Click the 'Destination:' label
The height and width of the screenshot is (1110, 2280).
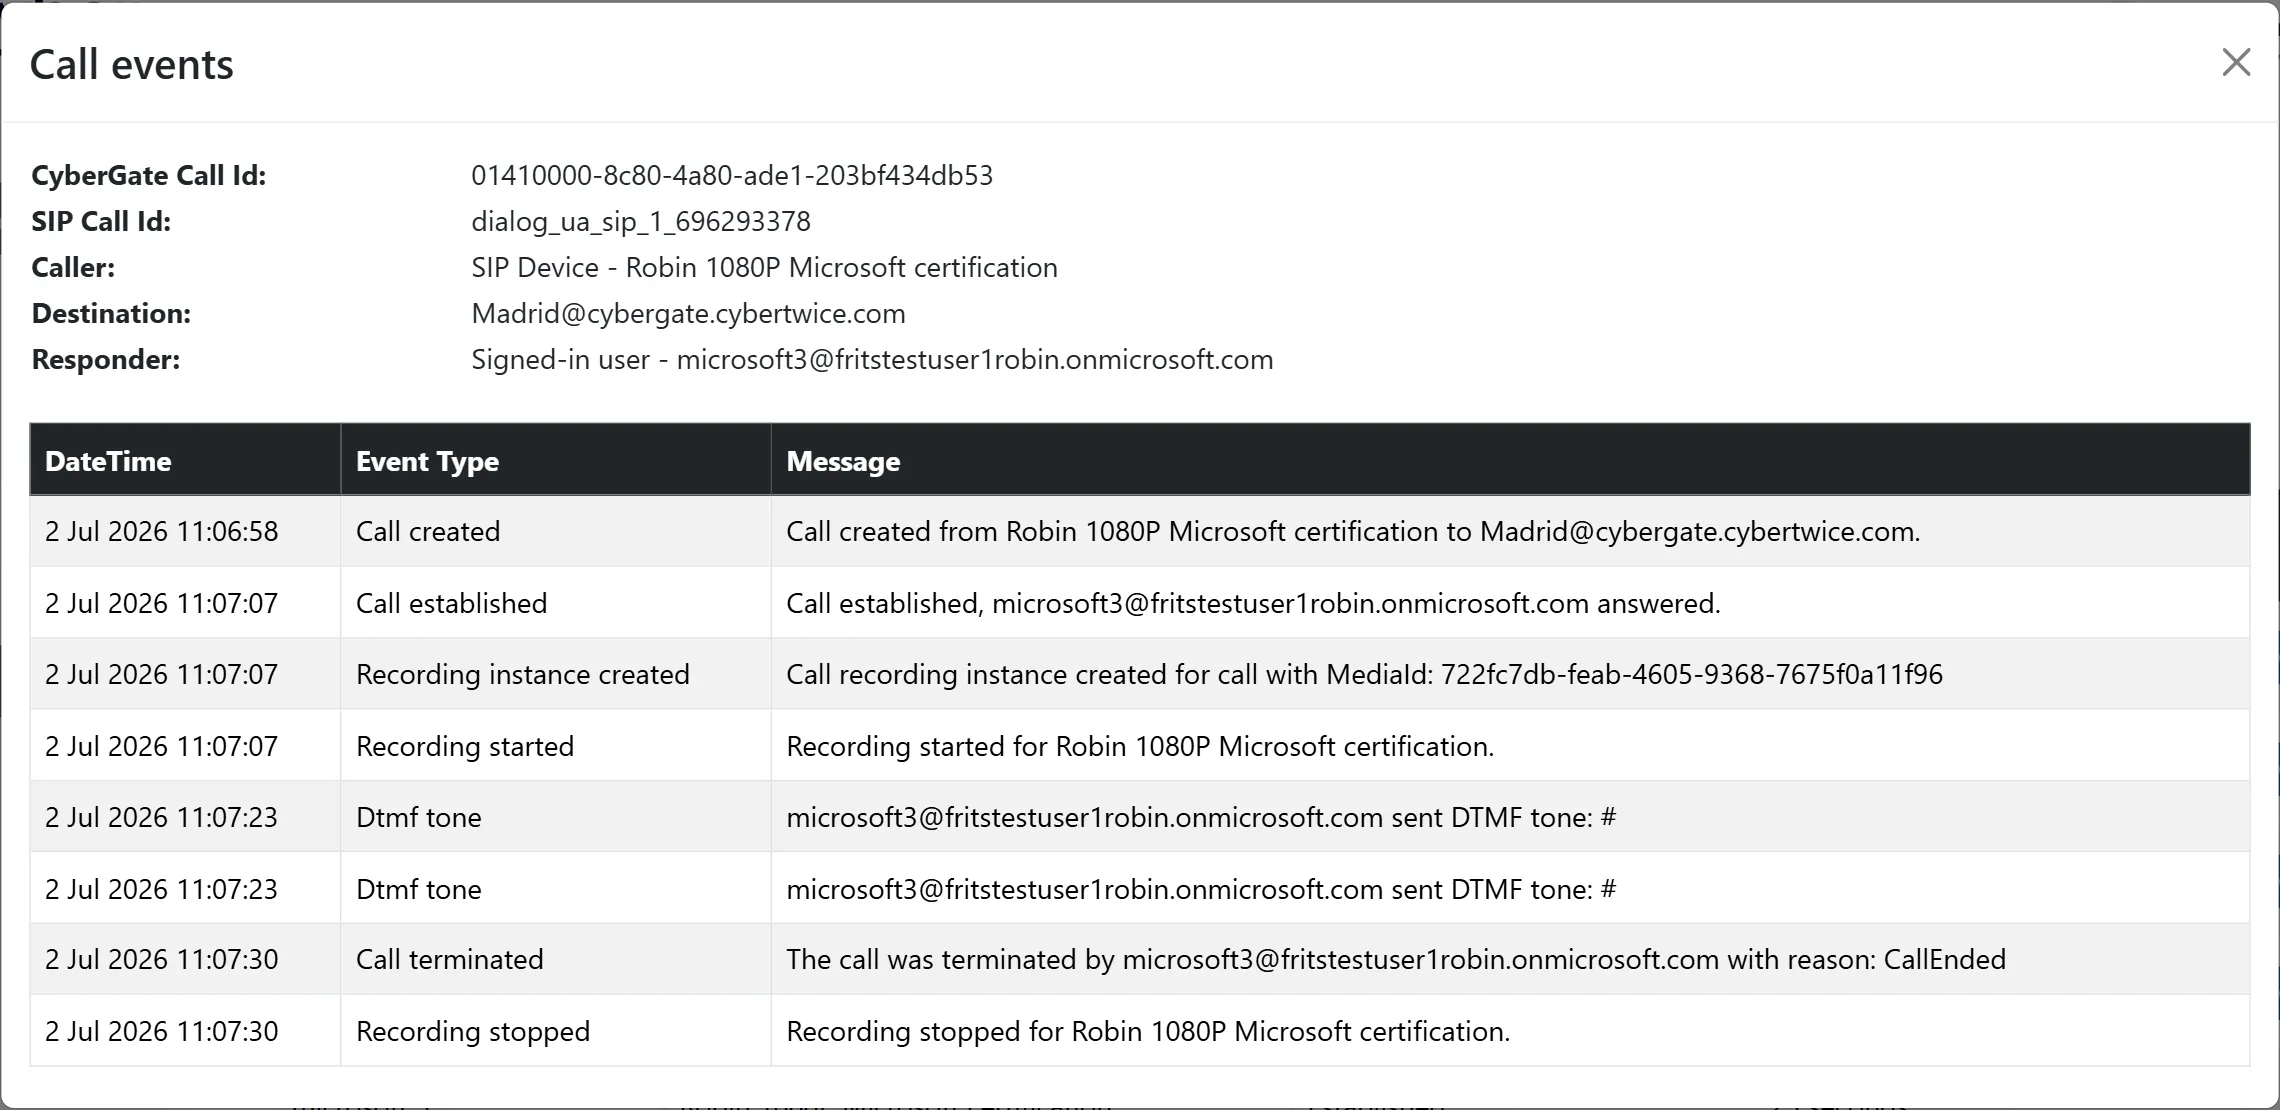pos(111,314)
